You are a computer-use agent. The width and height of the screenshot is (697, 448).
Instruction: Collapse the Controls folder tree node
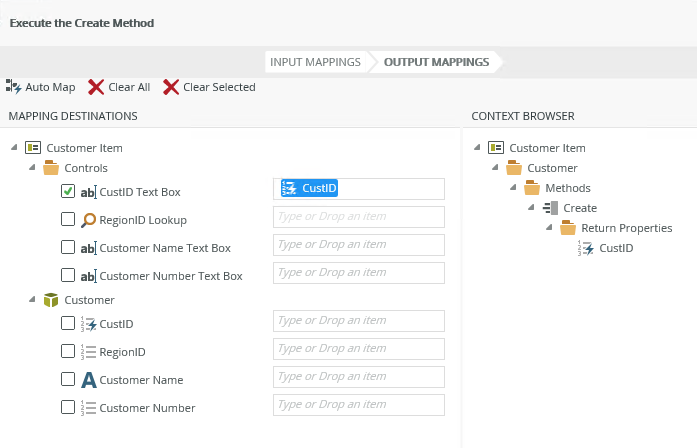tap(31, 168)
